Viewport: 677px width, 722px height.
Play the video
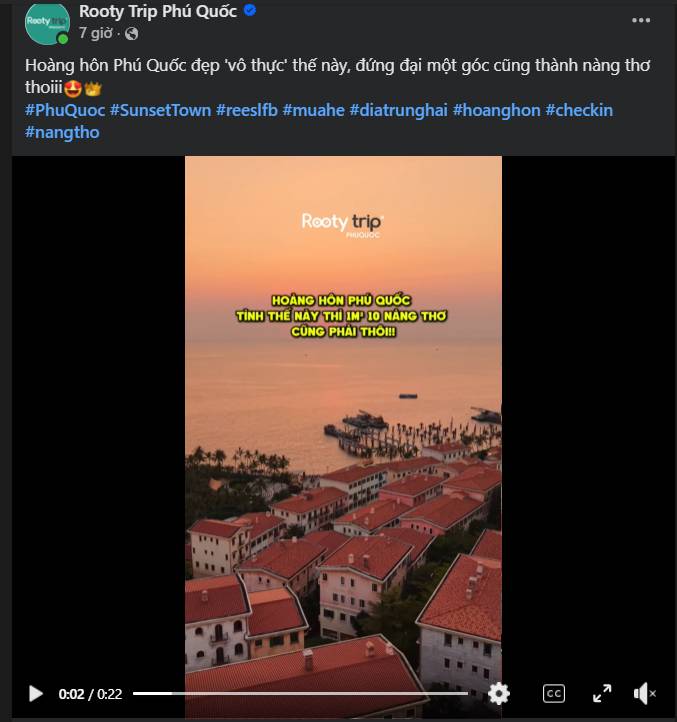click(x=35, y=693)
